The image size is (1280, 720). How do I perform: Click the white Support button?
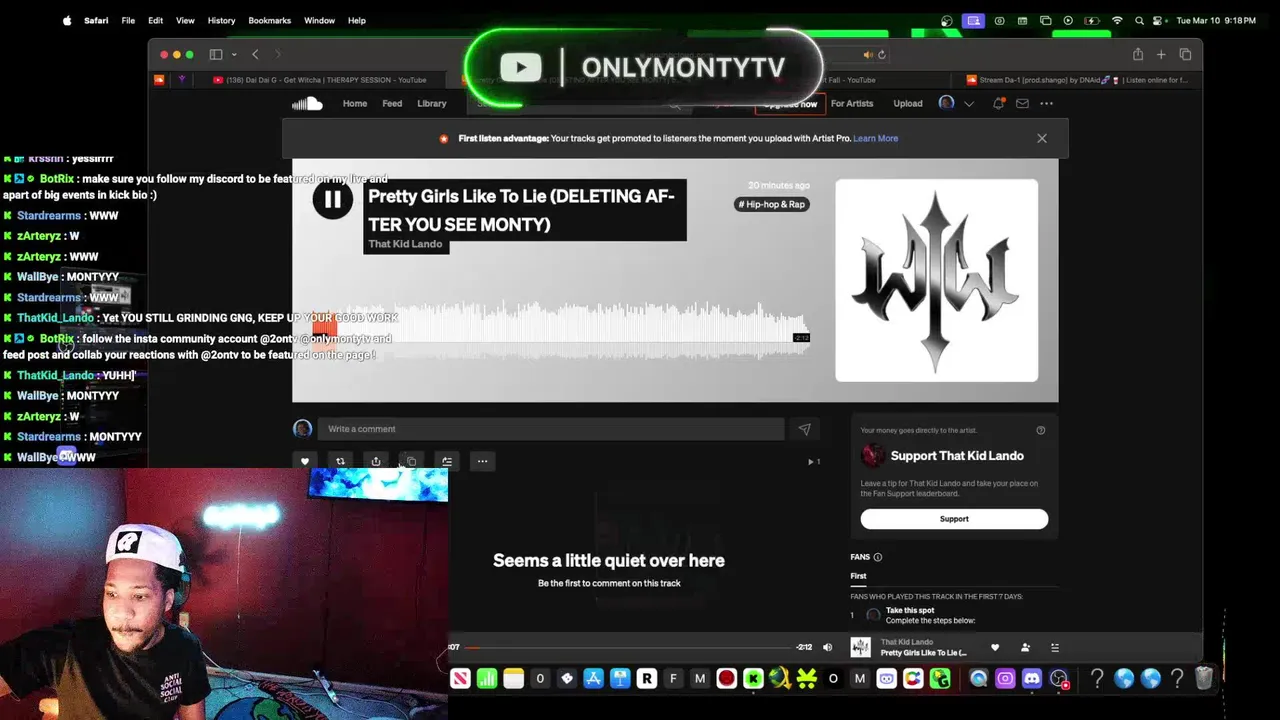(954, 519)
